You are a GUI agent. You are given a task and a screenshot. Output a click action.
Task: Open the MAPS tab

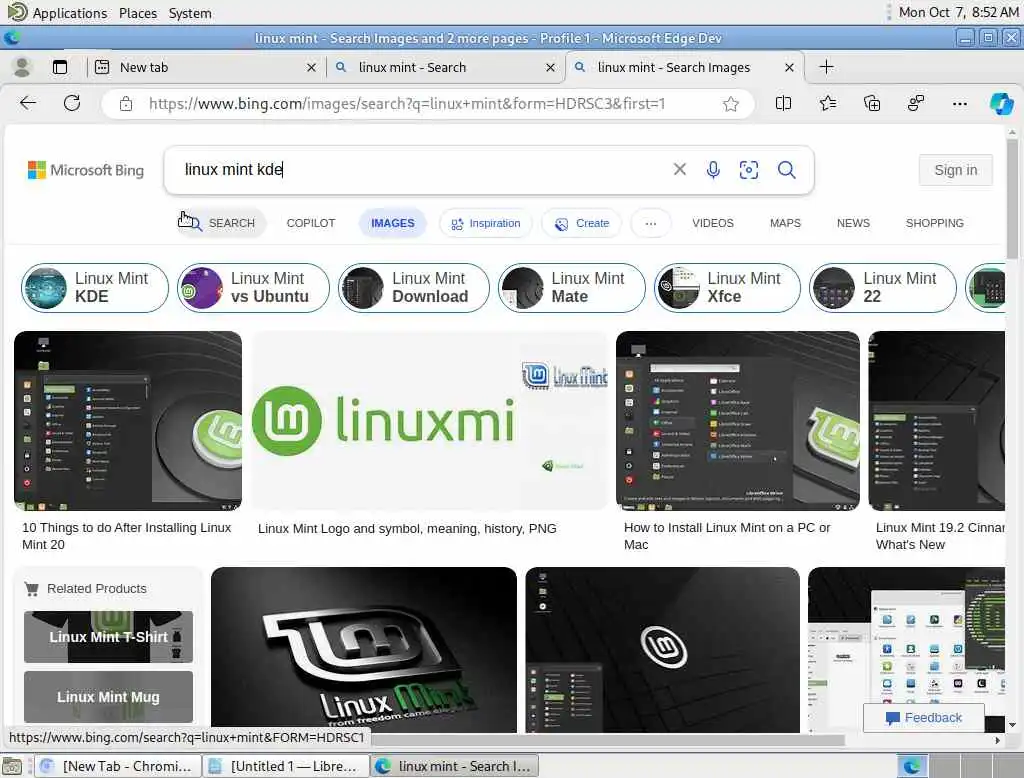click(x=785, y=223)
